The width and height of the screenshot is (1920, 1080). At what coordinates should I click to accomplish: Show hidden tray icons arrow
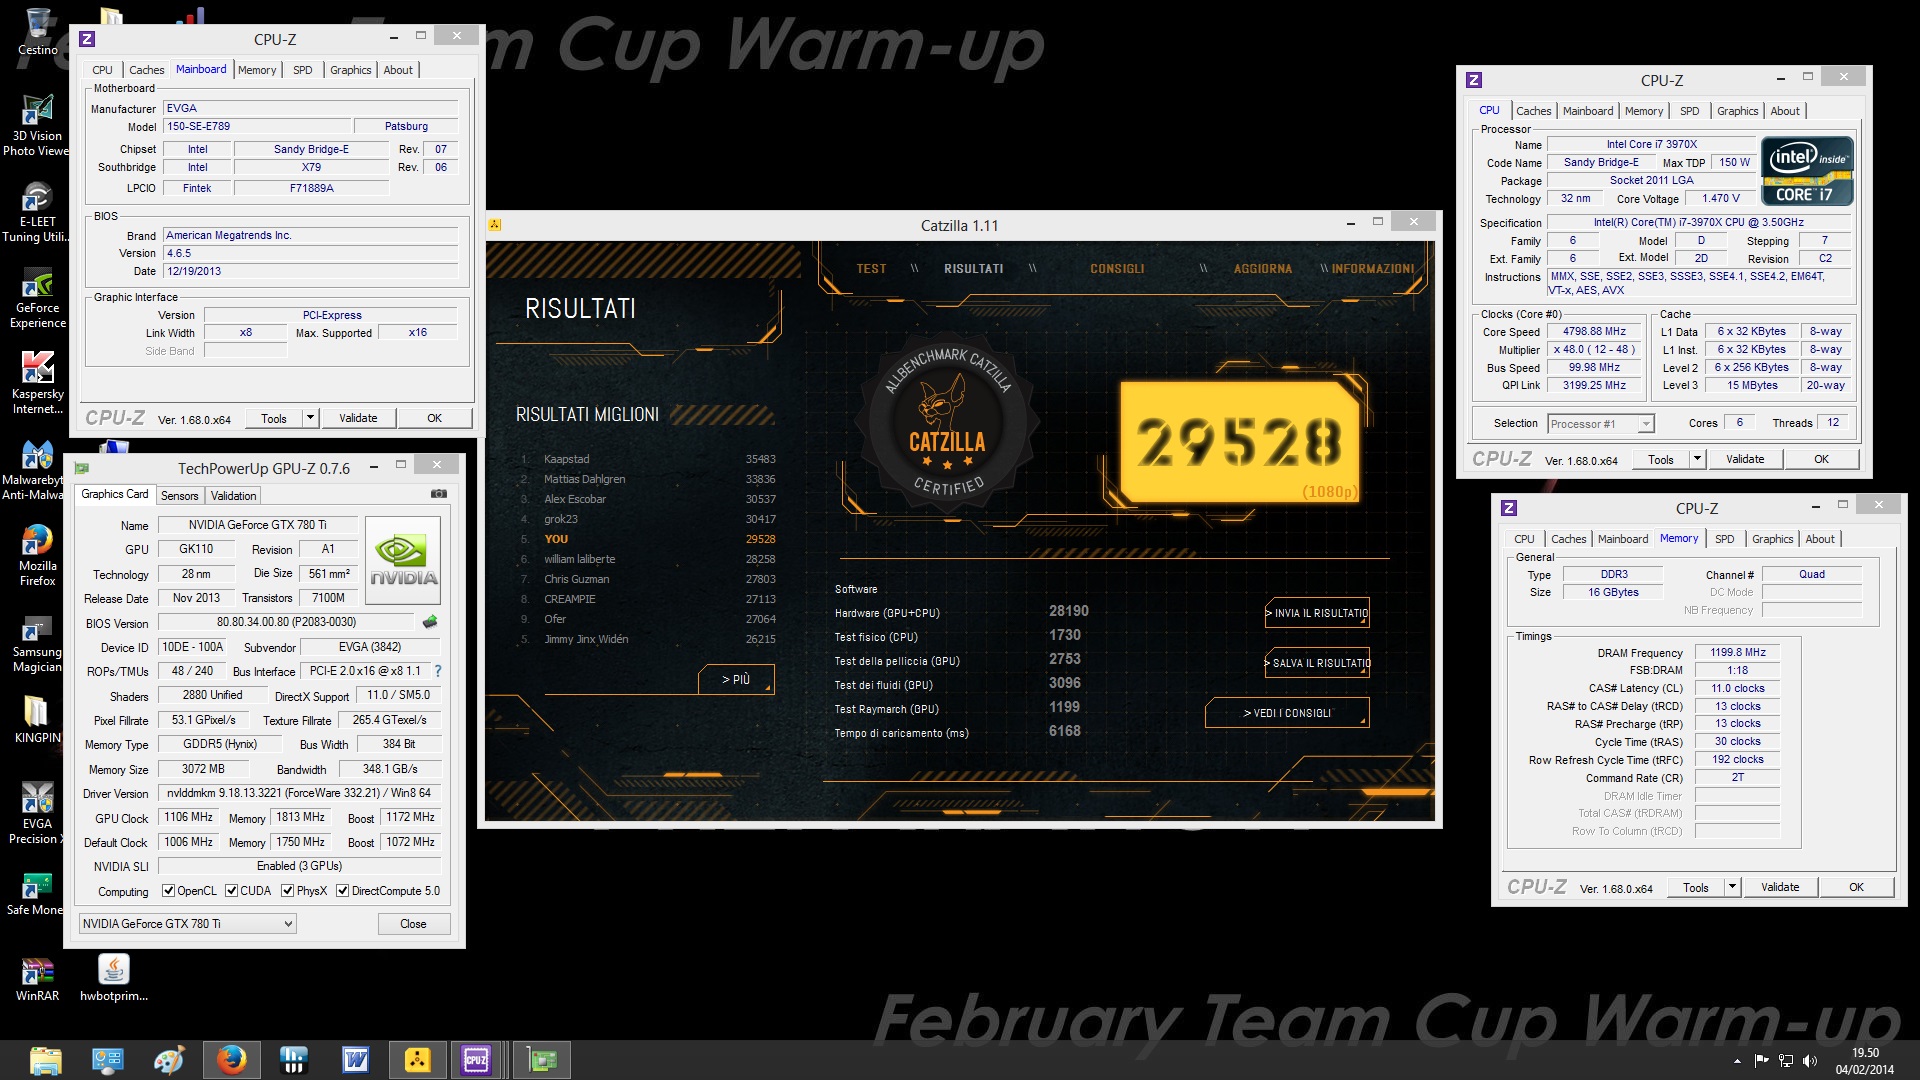click(x=1737, y=1061)
